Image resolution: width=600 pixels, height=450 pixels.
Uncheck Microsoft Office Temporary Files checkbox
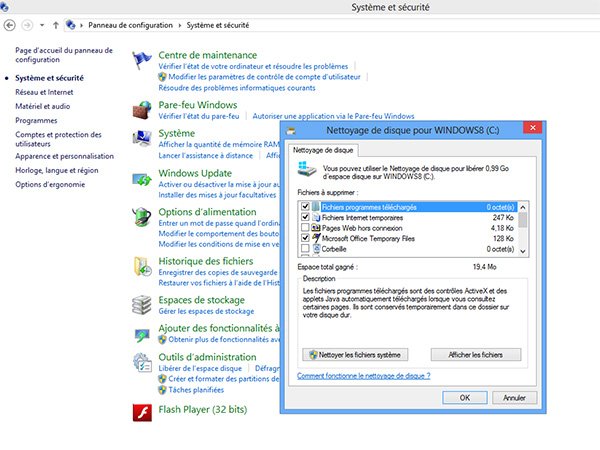click(305, 238)
